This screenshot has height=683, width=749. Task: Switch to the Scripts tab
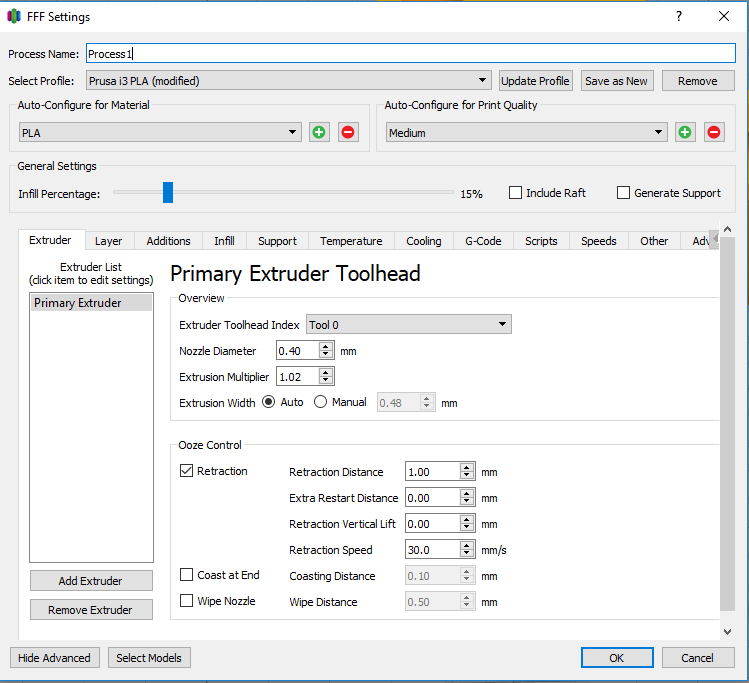point(541,241)
